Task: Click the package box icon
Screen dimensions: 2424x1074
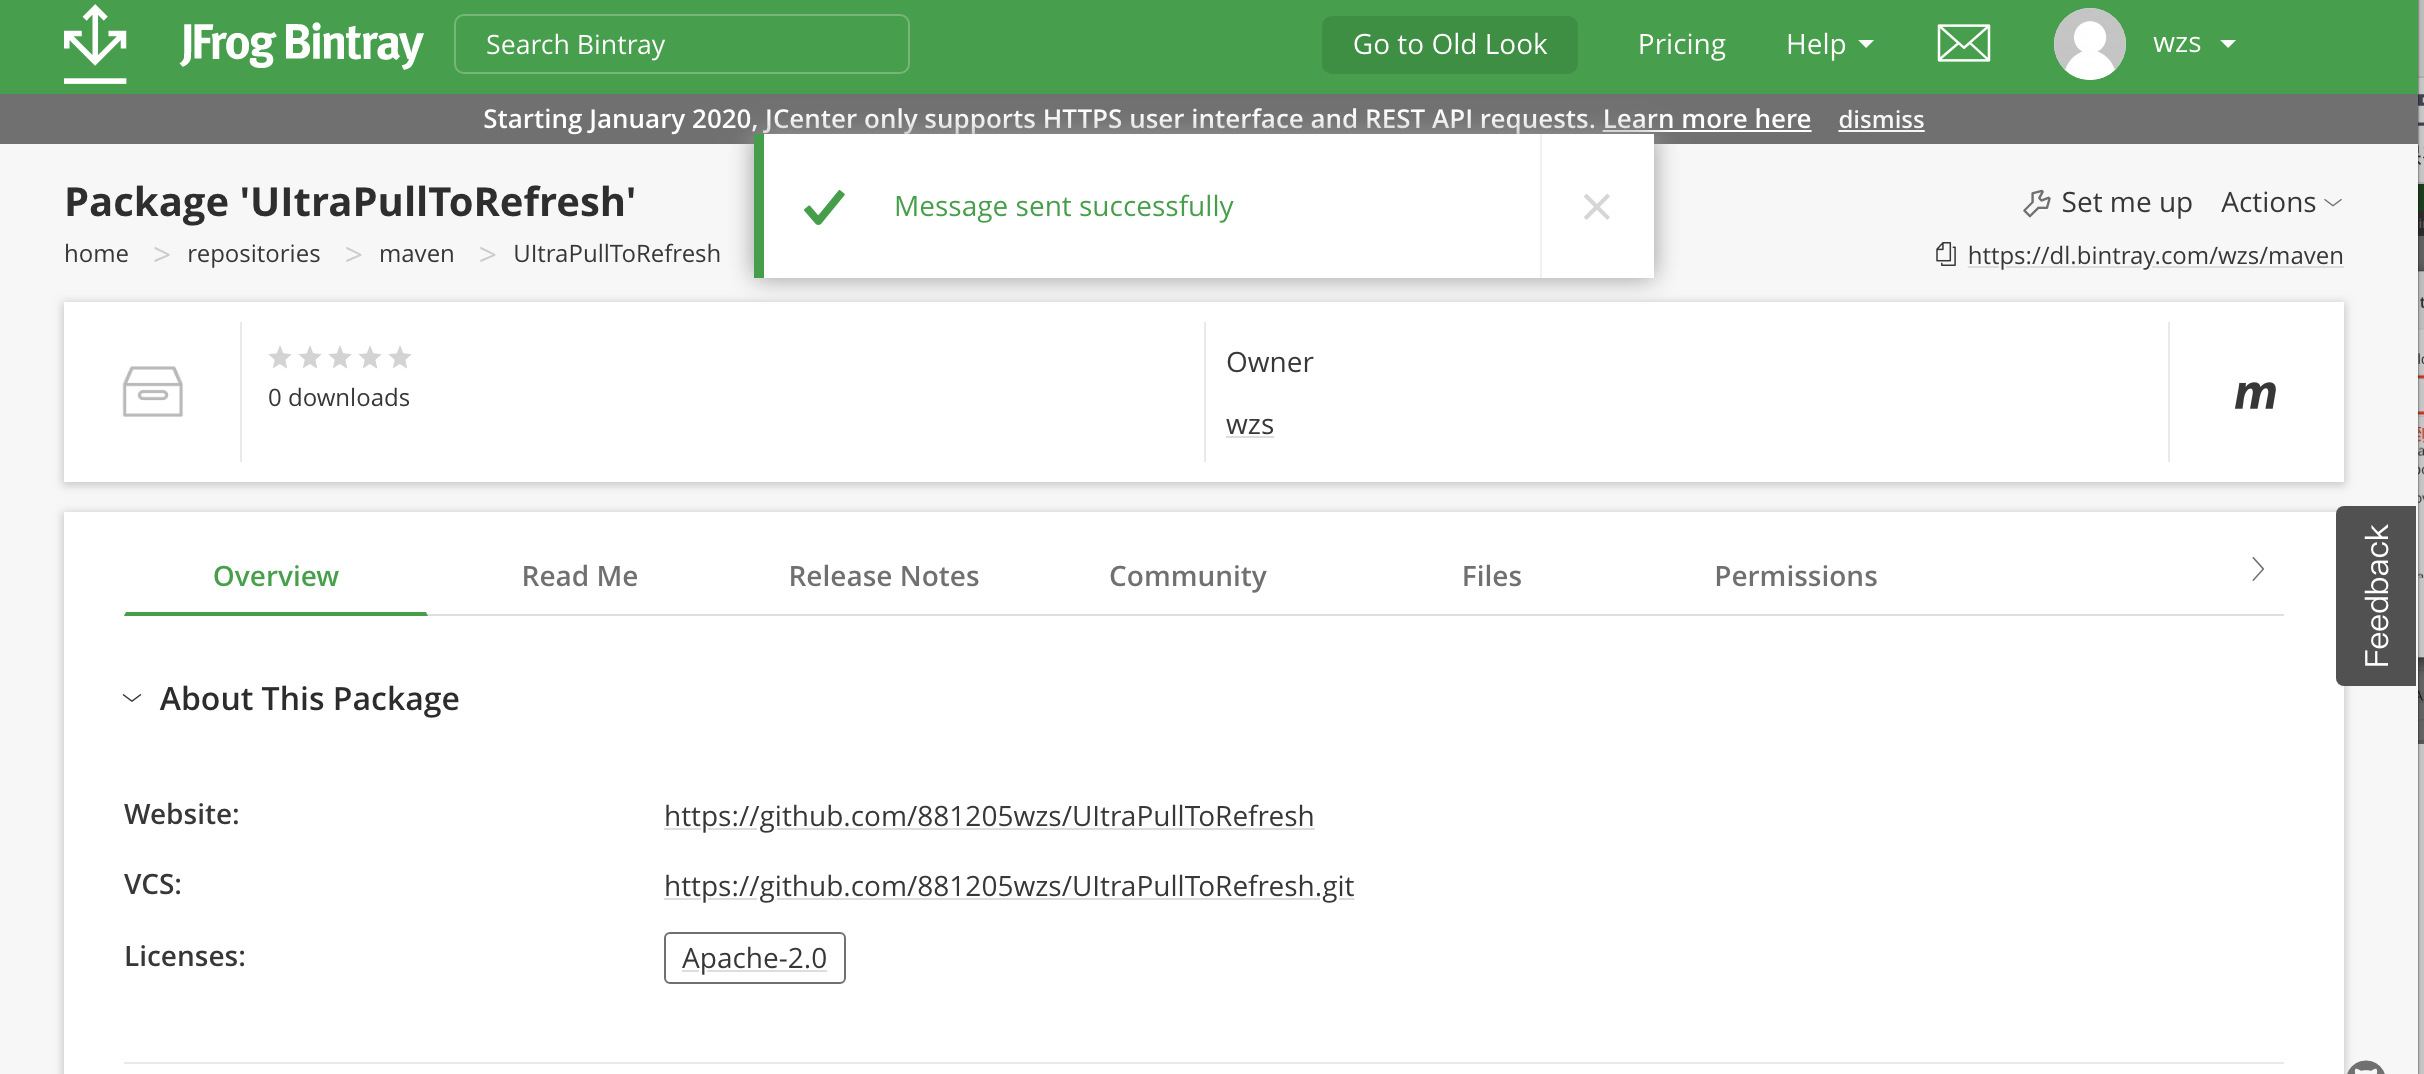Action: tap(152, 391)
